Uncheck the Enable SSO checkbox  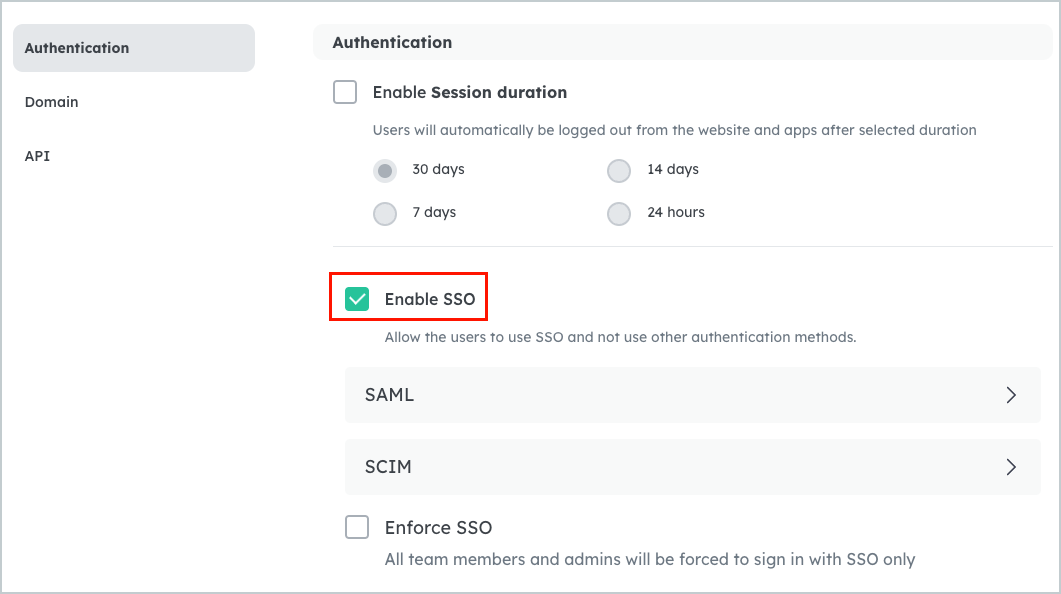(357, 299)
